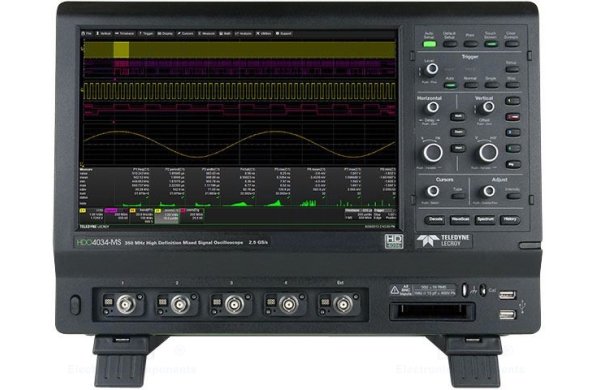Toggle the channel 2 button

coord(512,117)
